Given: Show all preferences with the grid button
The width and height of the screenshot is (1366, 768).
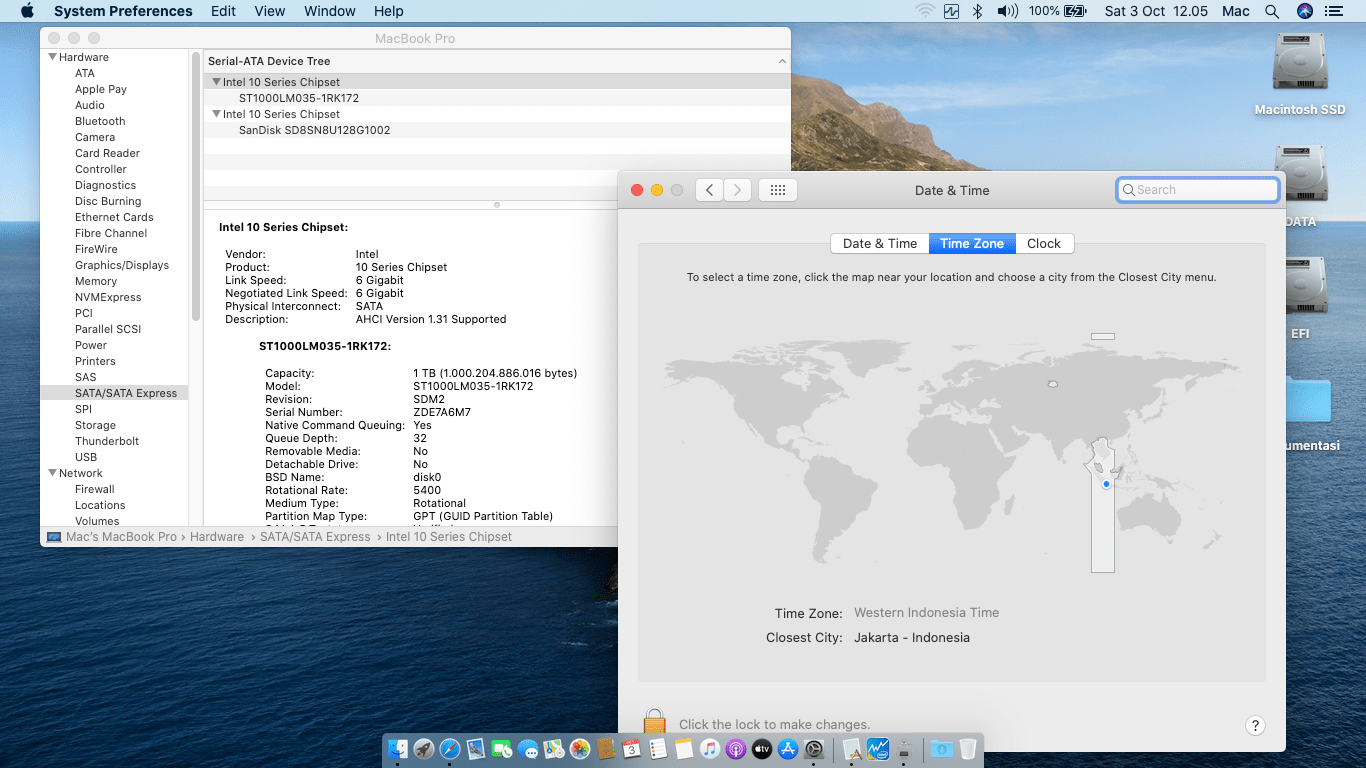Looking at the screenshot, I should click(778, 190).
